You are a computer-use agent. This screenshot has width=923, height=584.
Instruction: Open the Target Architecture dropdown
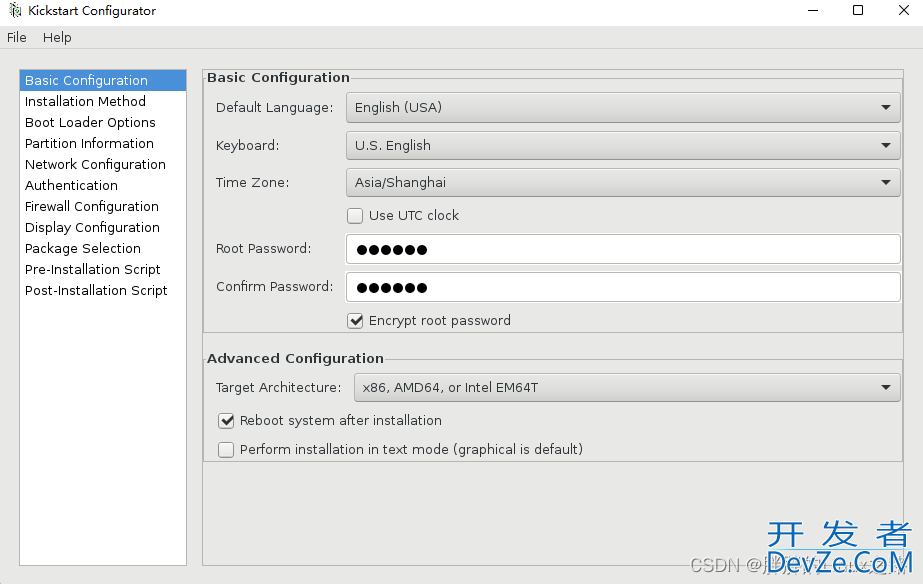(x=627, y=387)
